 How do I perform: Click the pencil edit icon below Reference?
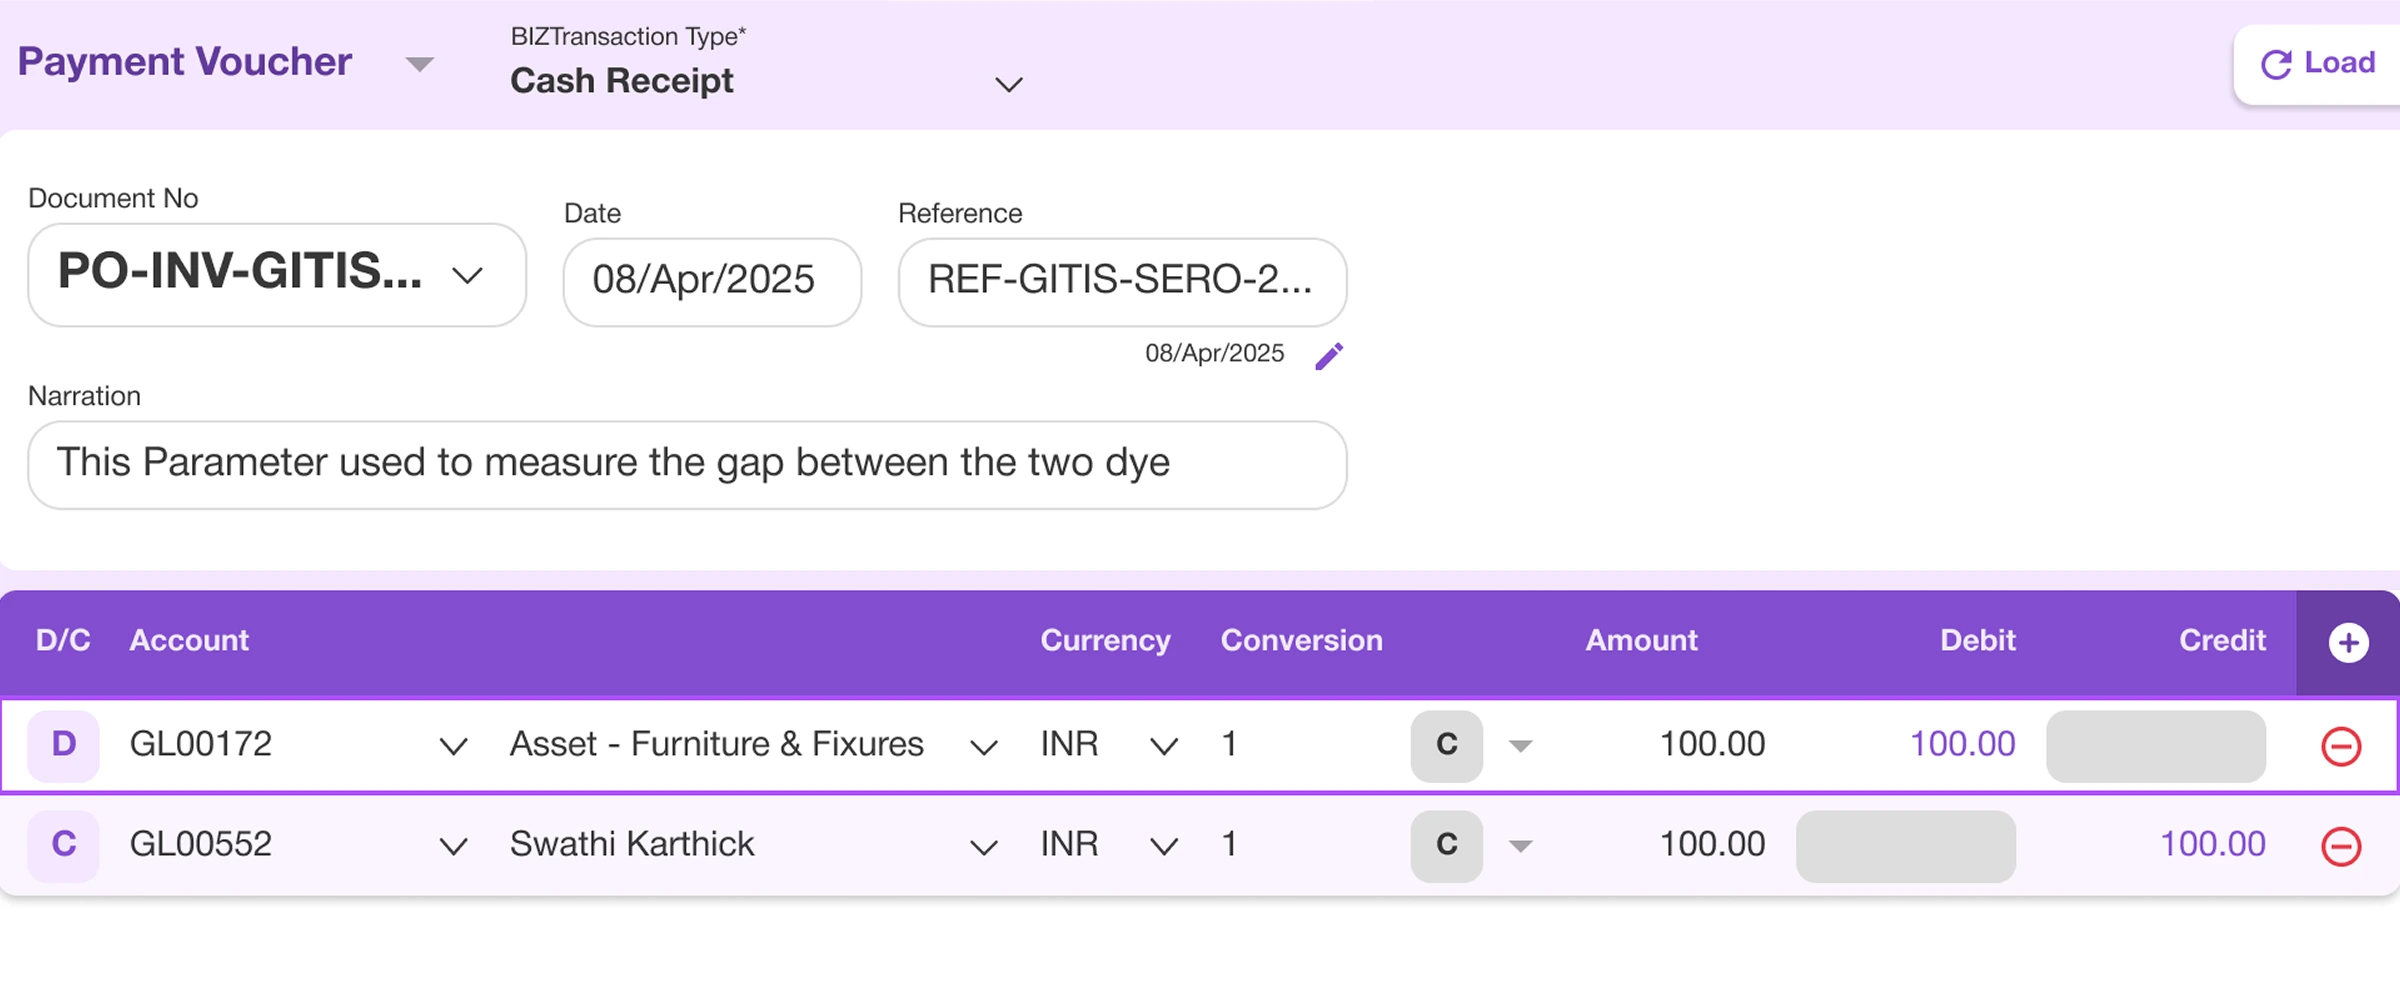(1330, 355)
